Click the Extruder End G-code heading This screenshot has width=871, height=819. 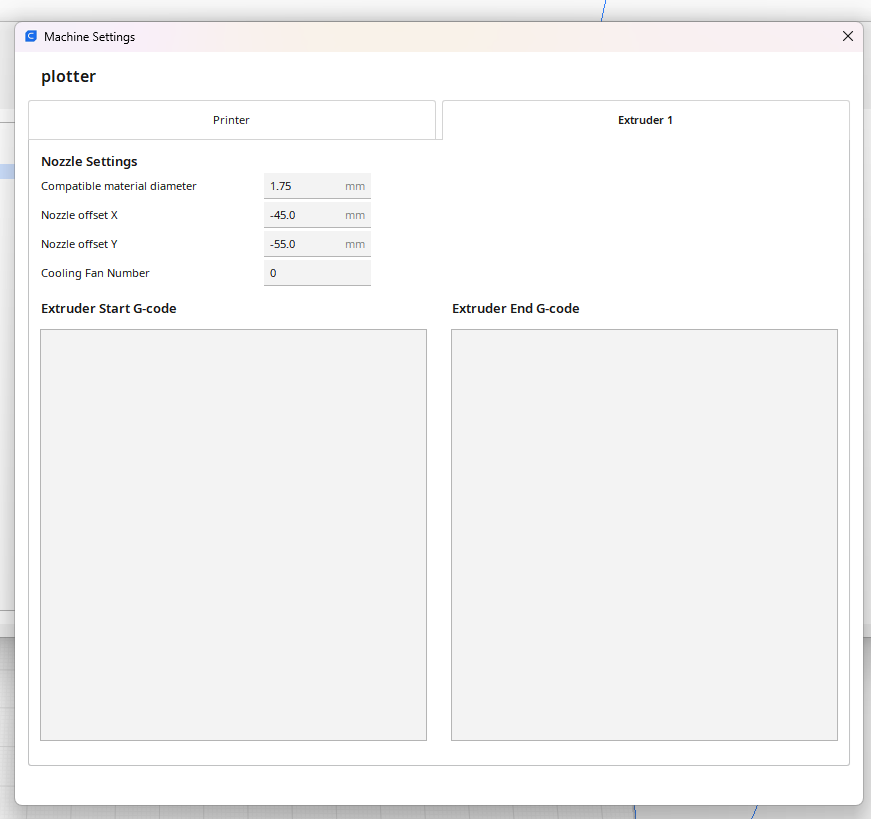(x=516, y=308)
